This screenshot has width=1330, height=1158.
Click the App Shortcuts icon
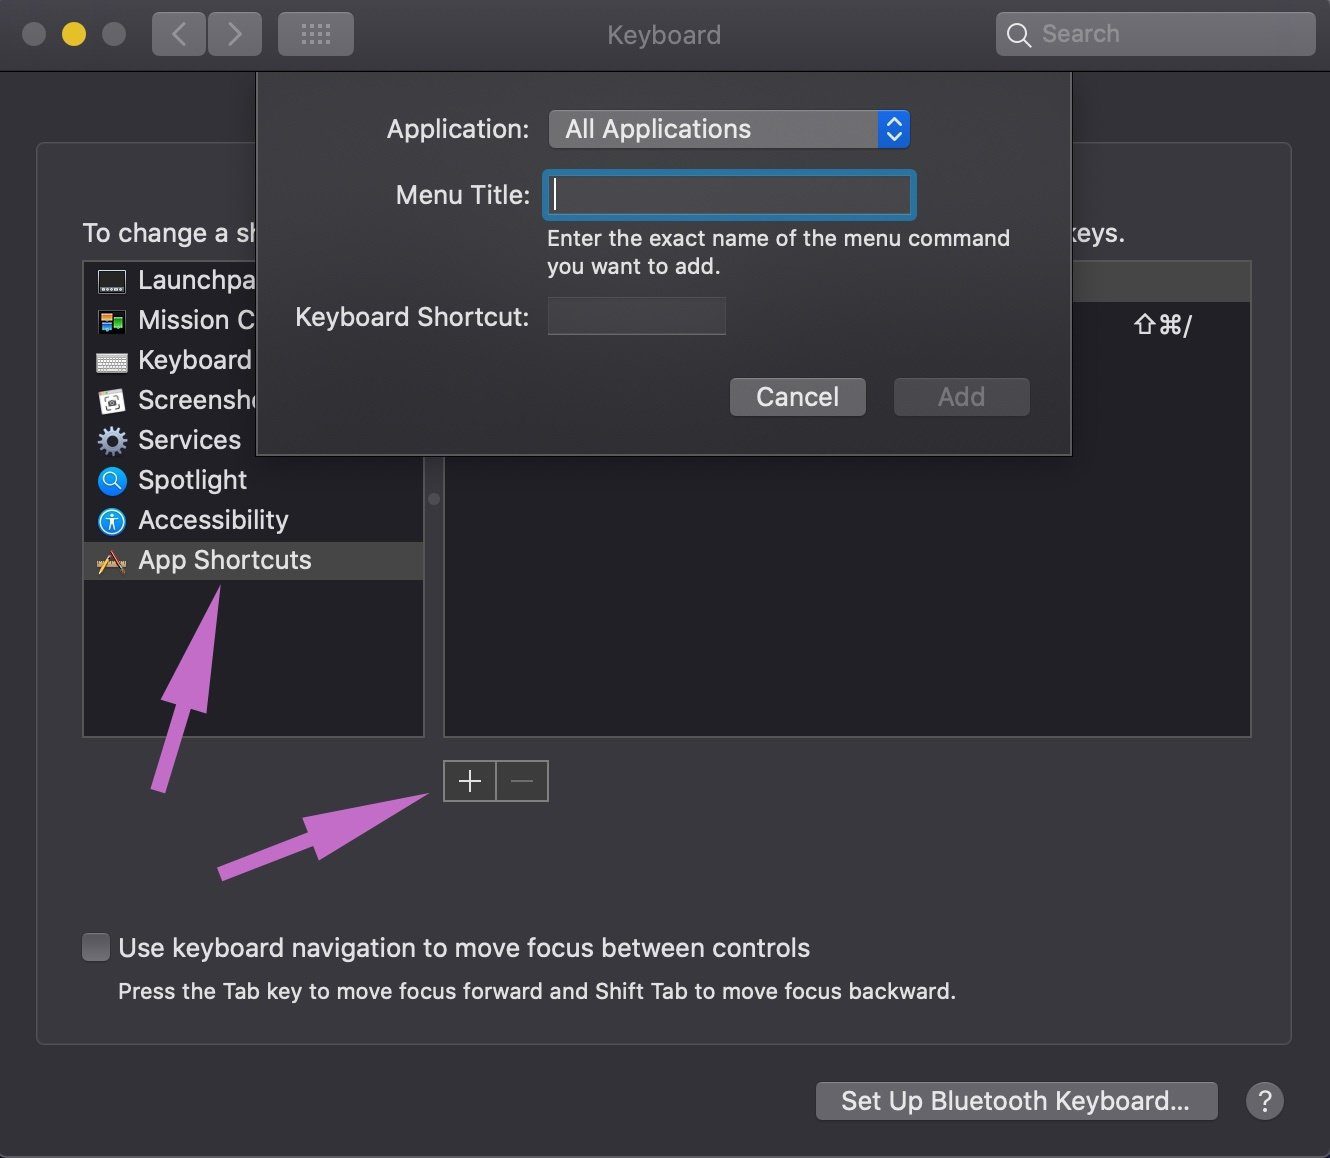pos(112,562)
